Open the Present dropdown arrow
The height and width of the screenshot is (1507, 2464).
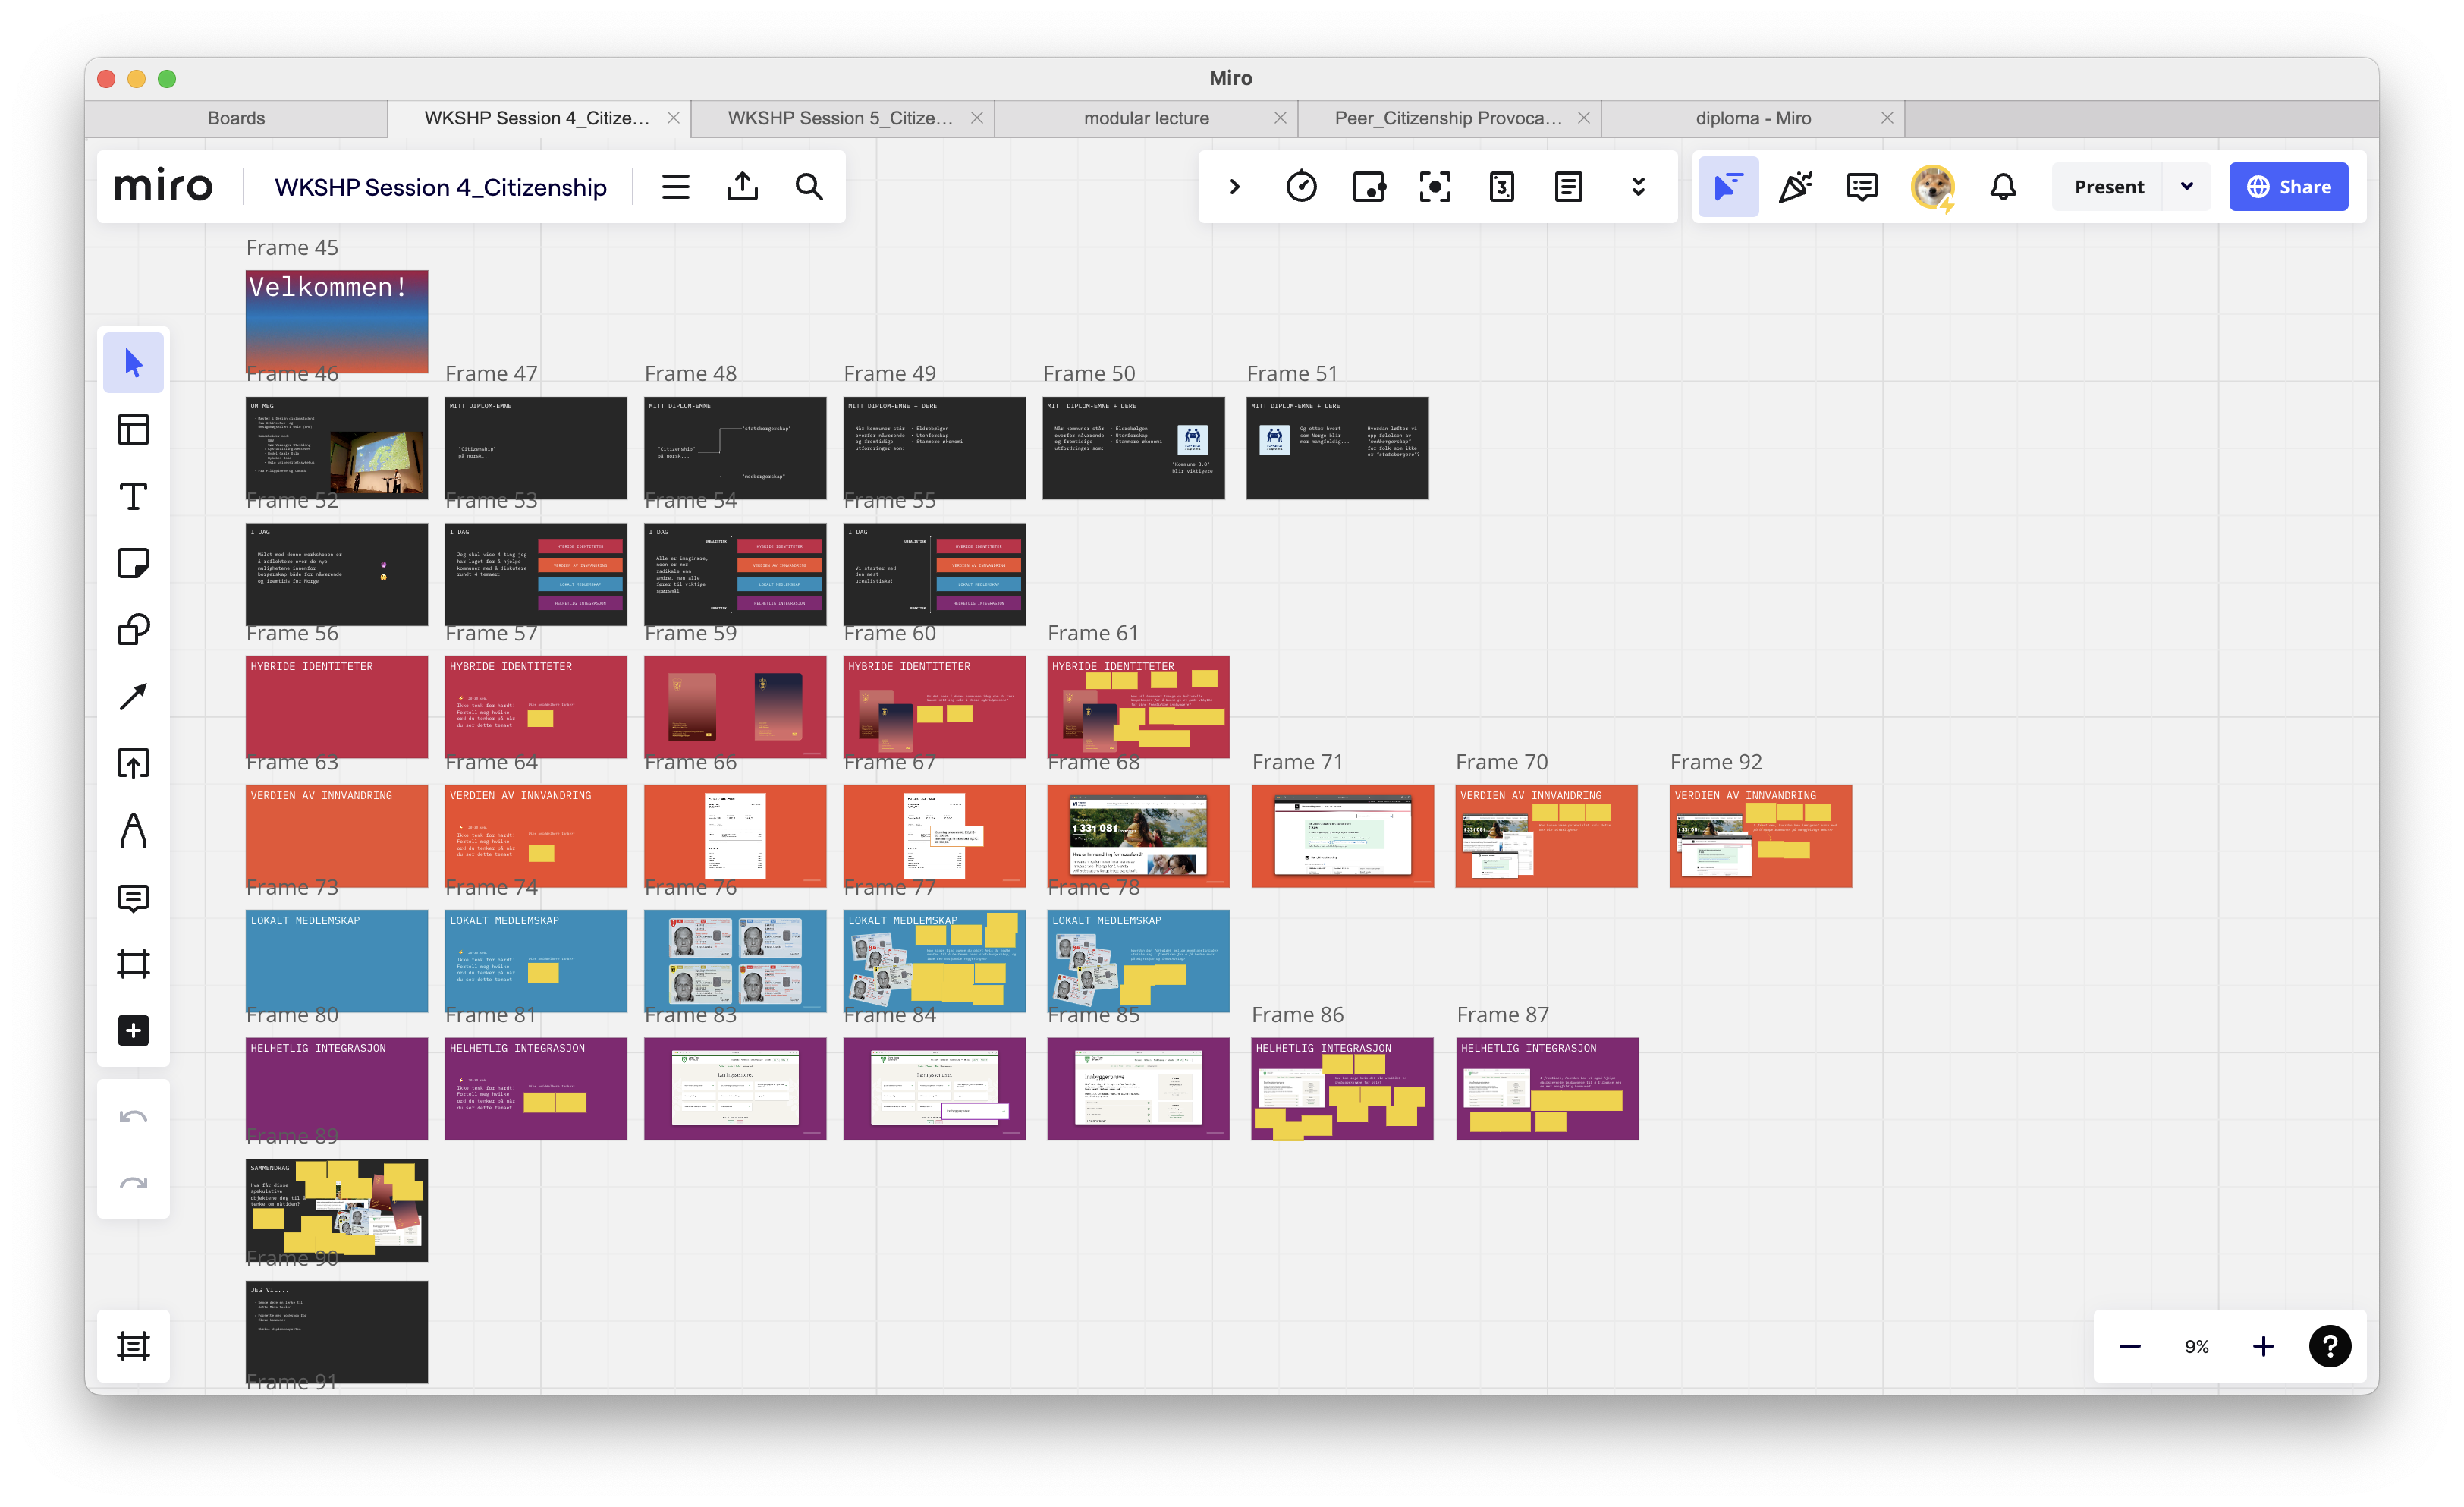pos(2187,187)
